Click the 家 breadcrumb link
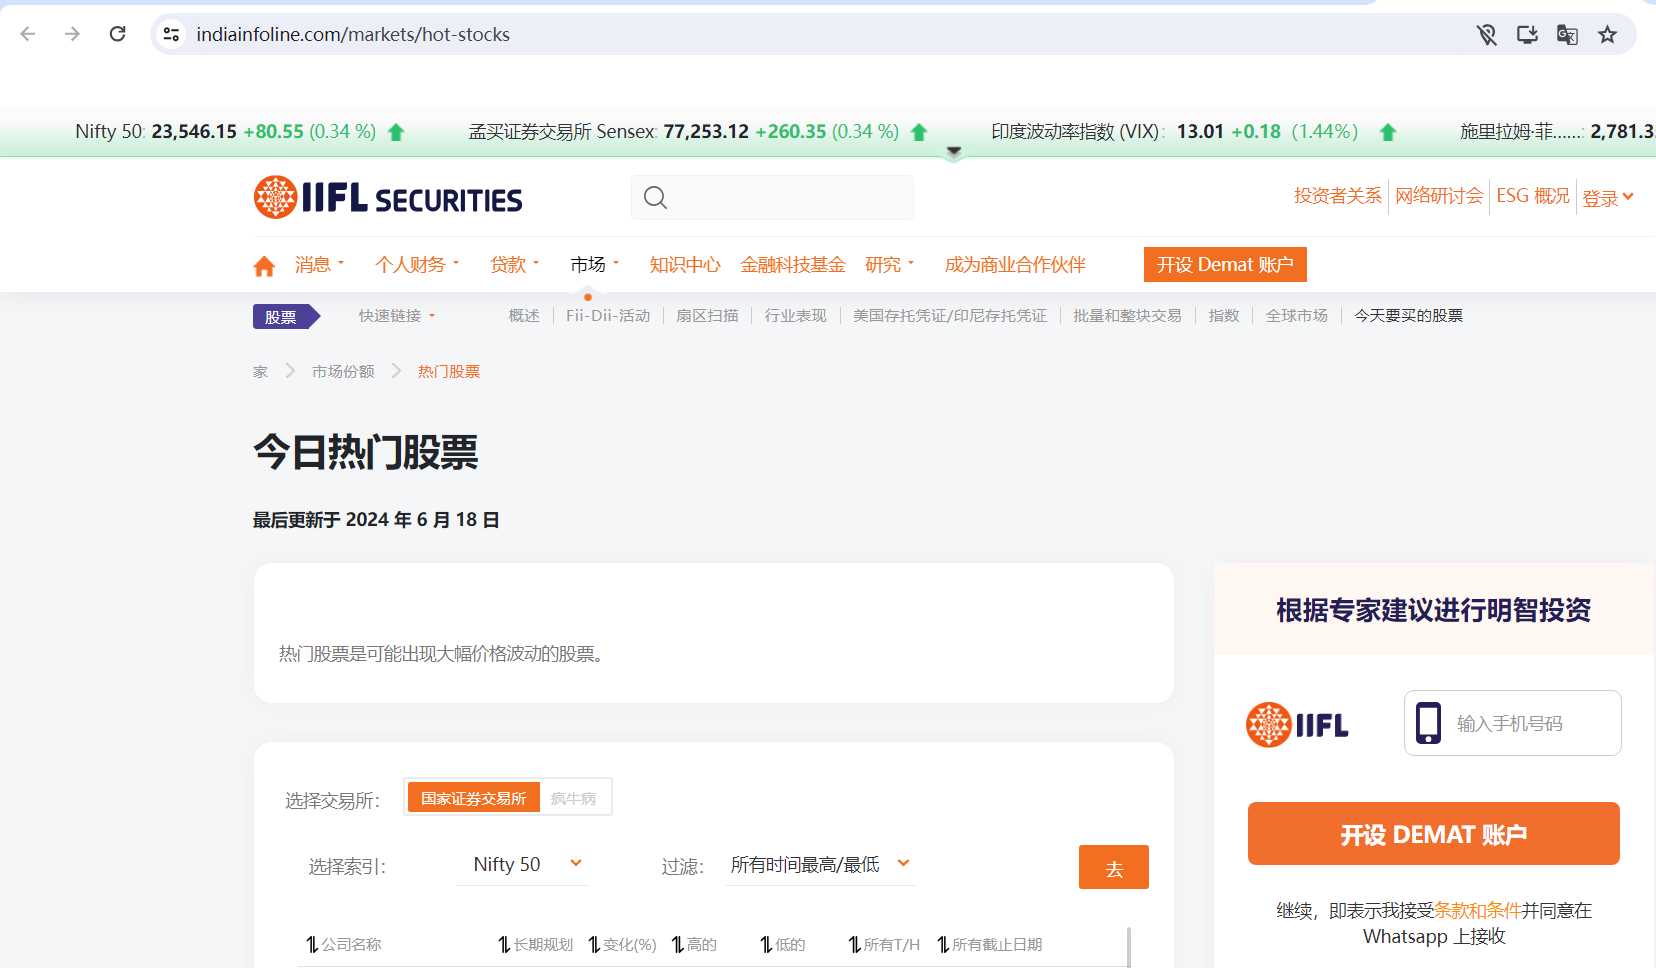 pyautogui.click(x=260, y=372)
